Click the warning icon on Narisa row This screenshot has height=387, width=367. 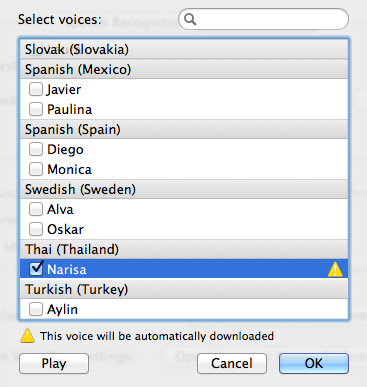point(335,269)
